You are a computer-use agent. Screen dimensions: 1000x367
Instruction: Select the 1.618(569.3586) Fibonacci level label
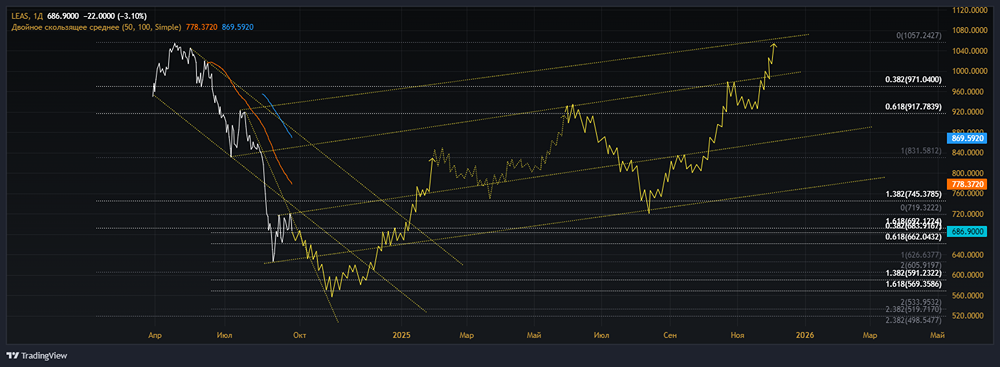[913, 283]
